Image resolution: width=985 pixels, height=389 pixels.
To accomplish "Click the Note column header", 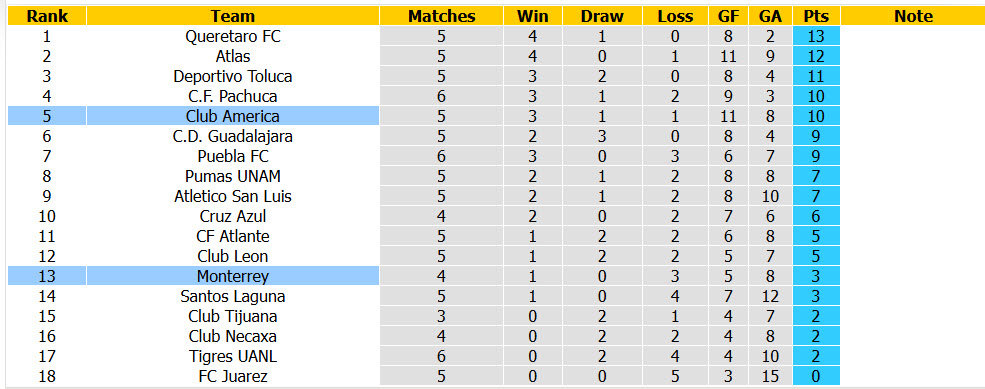I will point(913,16).
